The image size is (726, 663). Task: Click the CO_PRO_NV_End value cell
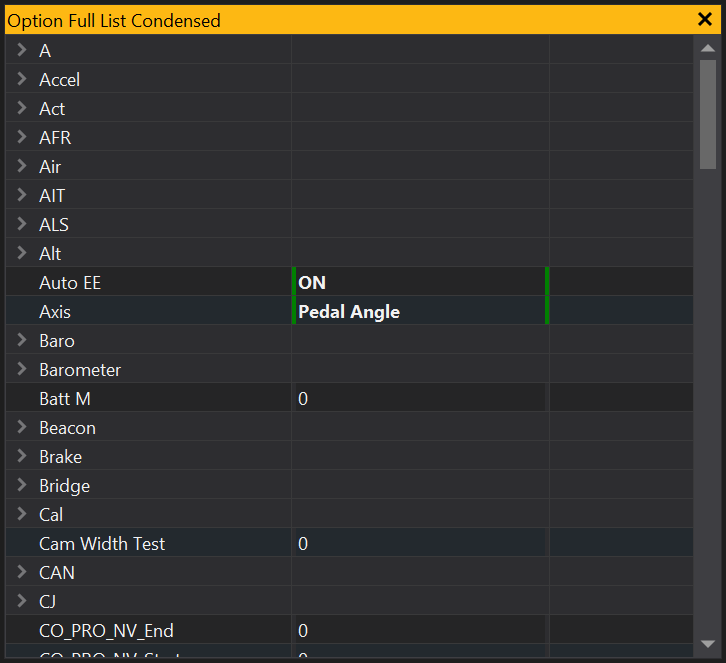pyautogui.click(x=418, y=631)
